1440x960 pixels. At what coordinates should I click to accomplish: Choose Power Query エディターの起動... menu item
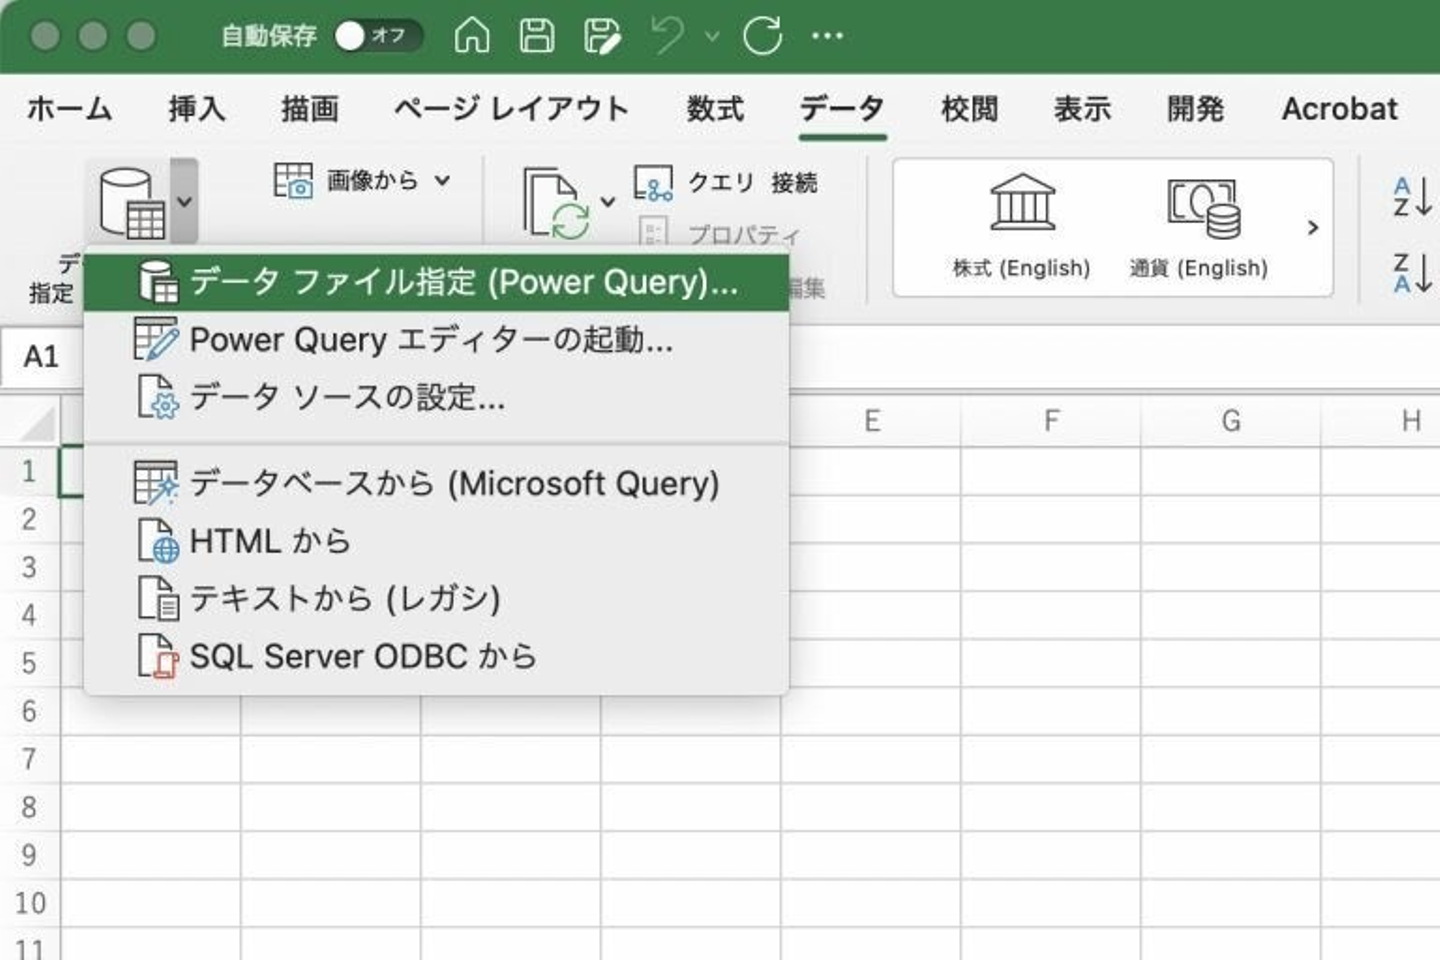tap(437, 340)
